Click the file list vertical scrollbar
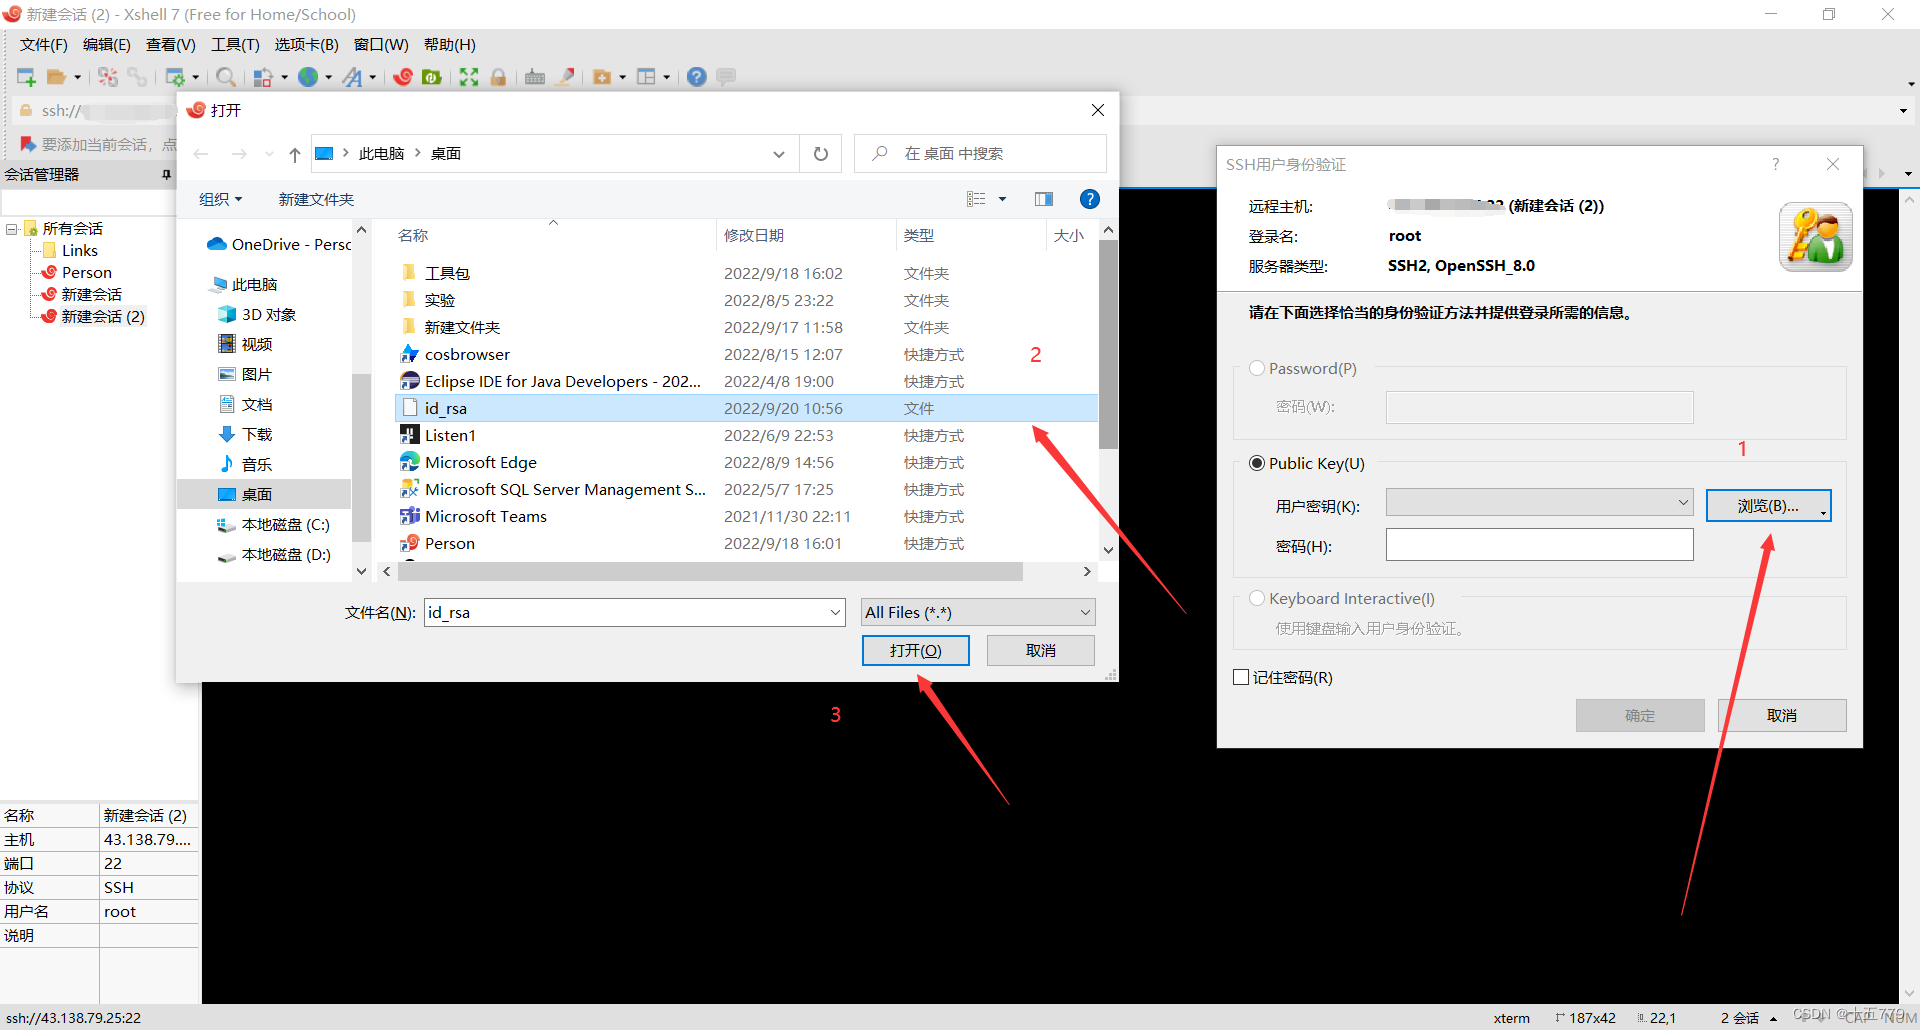Image resolution: width=1920 pixels, height=1030 pixels. (1108, 344)
